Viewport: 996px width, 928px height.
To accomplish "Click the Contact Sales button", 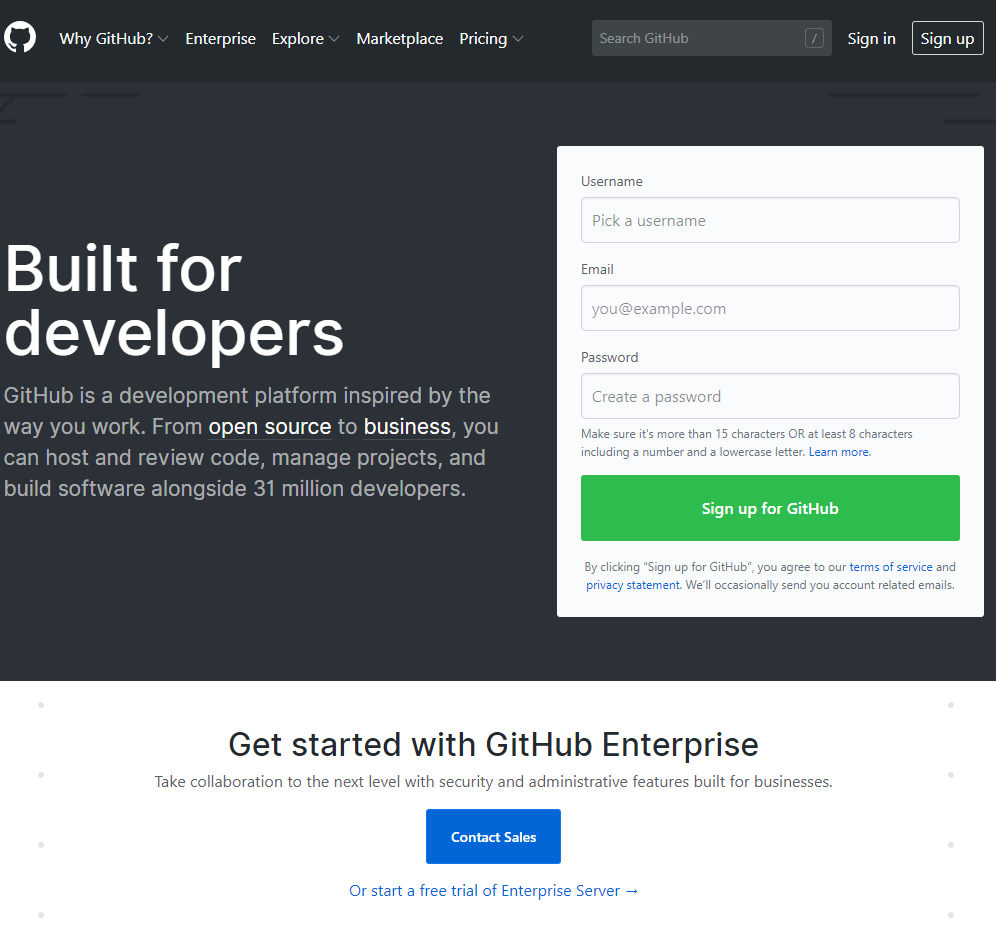I will [493, 837].
